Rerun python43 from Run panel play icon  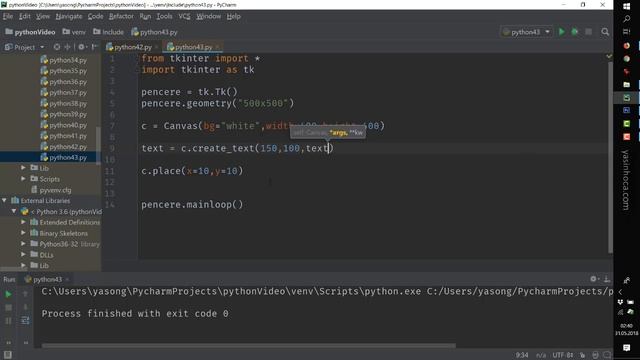point(8,294)
